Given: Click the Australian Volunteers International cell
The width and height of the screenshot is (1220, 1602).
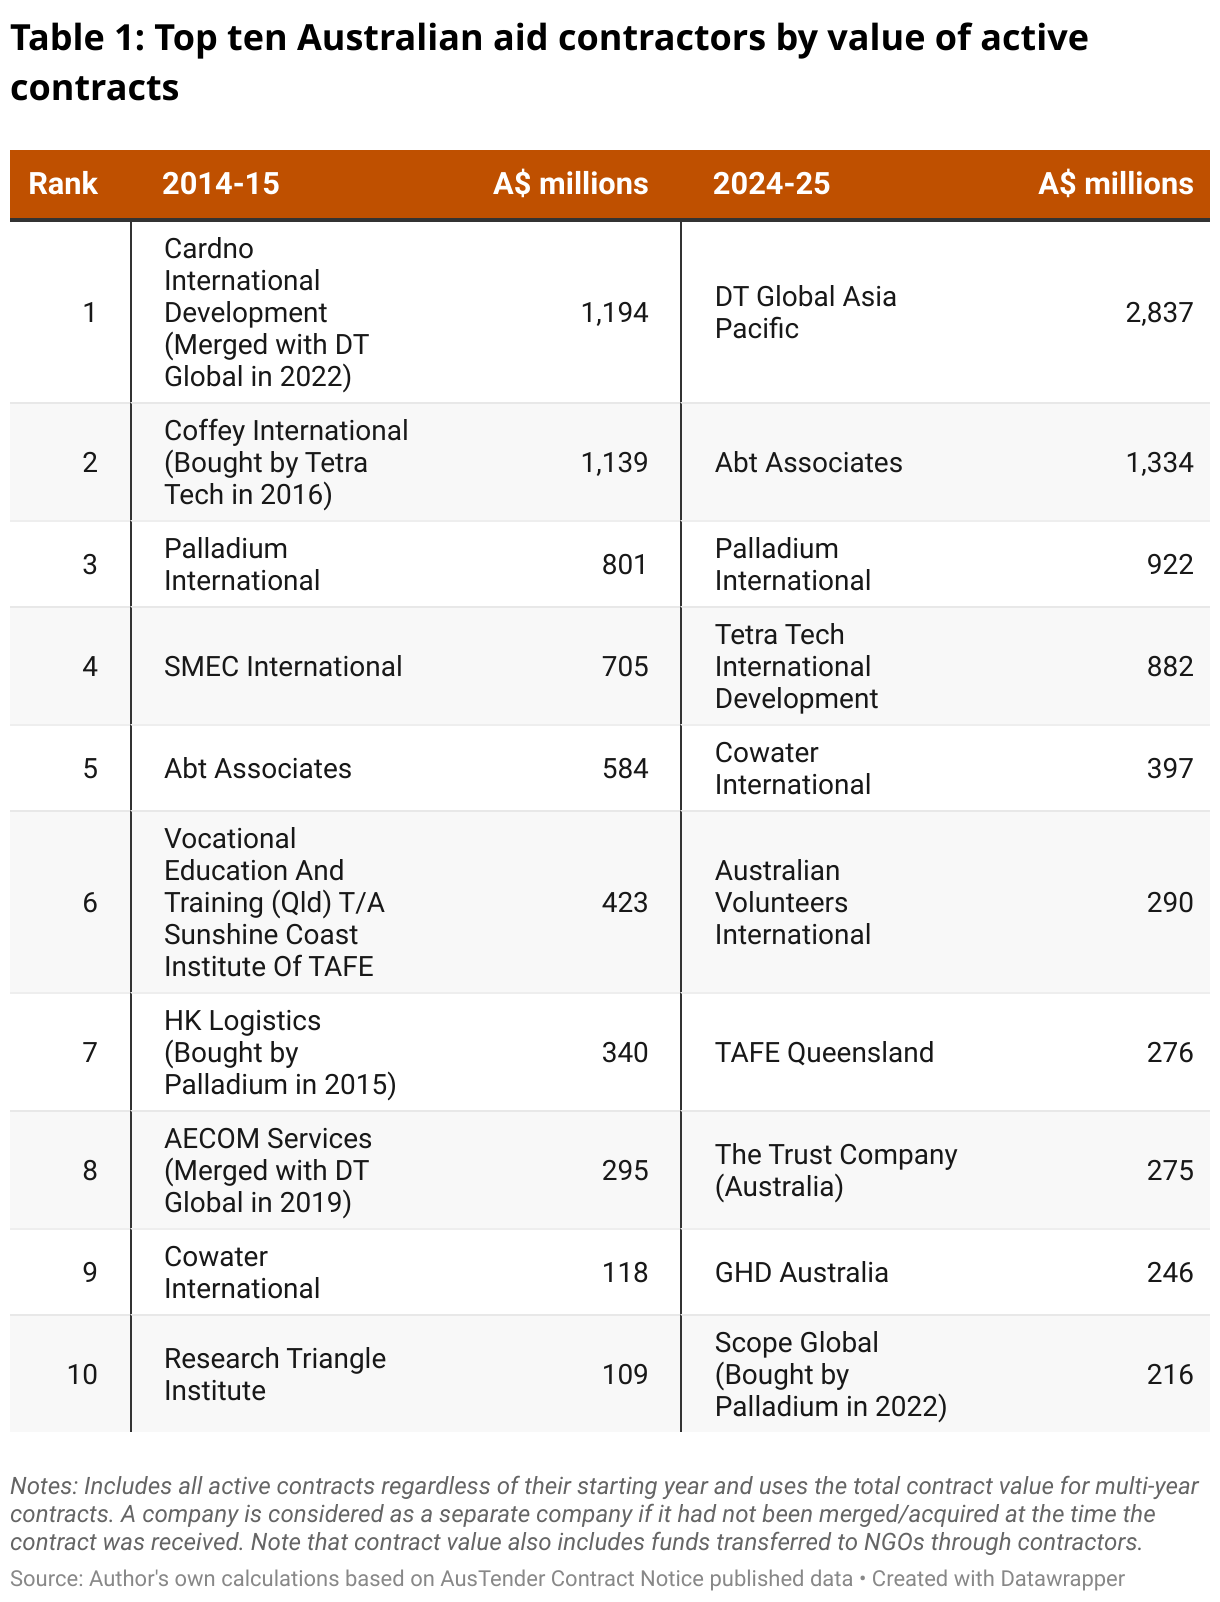Looking at the screenshot, I should (792, 902).
